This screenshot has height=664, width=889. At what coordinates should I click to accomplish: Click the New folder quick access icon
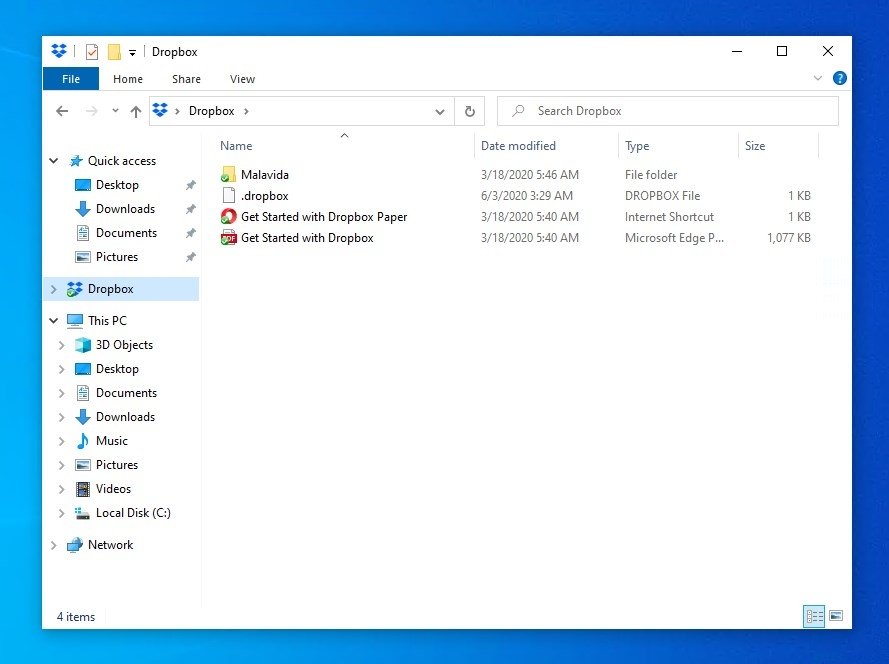(114, 52)
